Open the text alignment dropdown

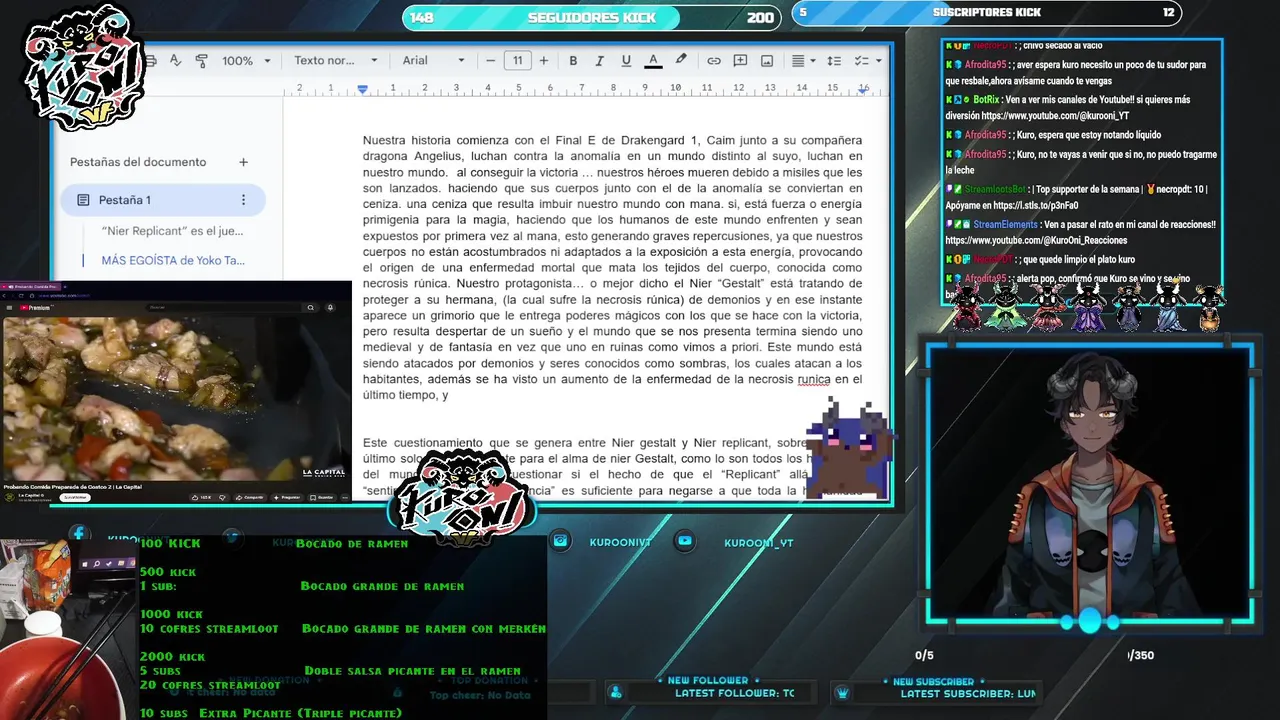coord(804,60)
